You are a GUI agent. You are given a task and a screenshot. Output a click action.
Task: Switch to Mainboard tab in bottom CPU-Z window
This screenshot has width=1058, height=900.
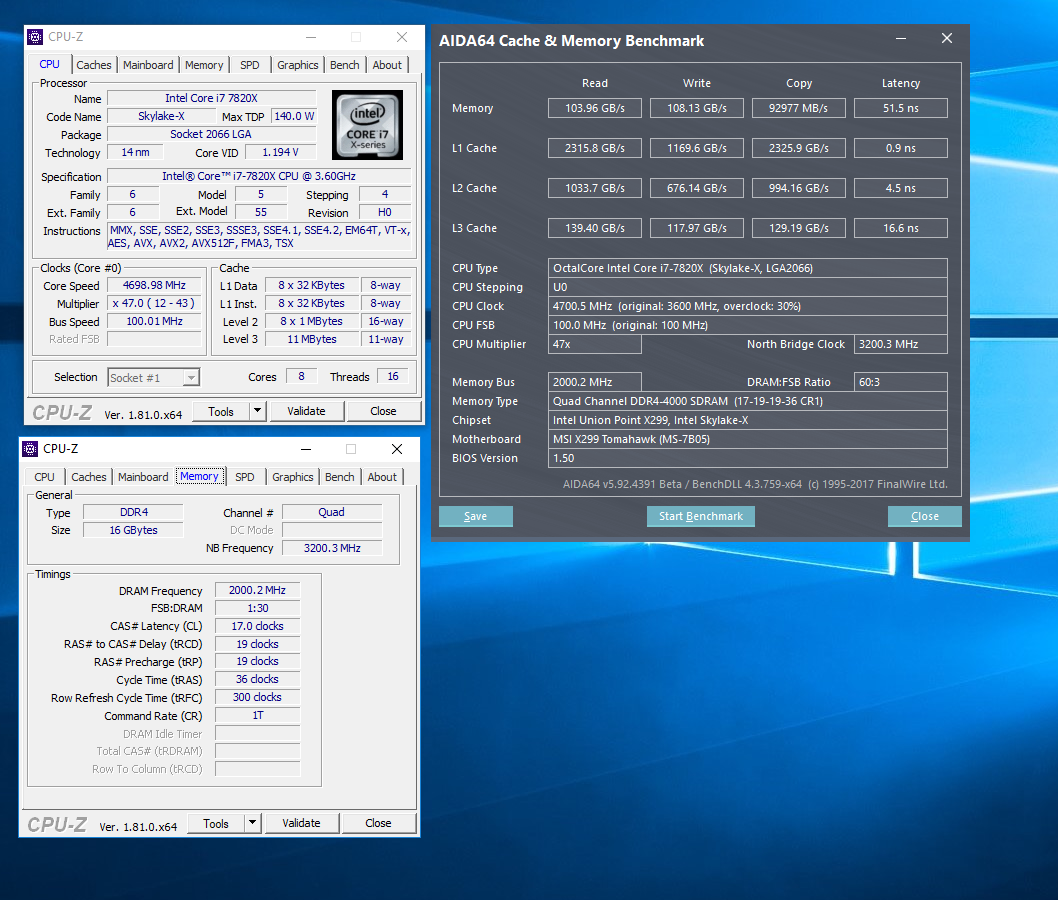tap(143, 477)
